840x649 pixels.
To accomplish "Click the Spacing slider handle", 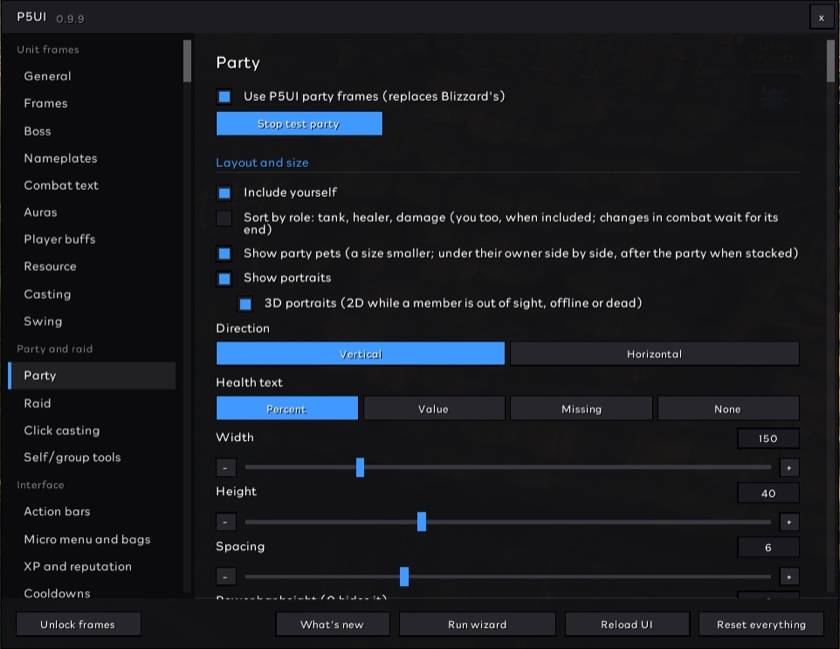I will 404,576.
